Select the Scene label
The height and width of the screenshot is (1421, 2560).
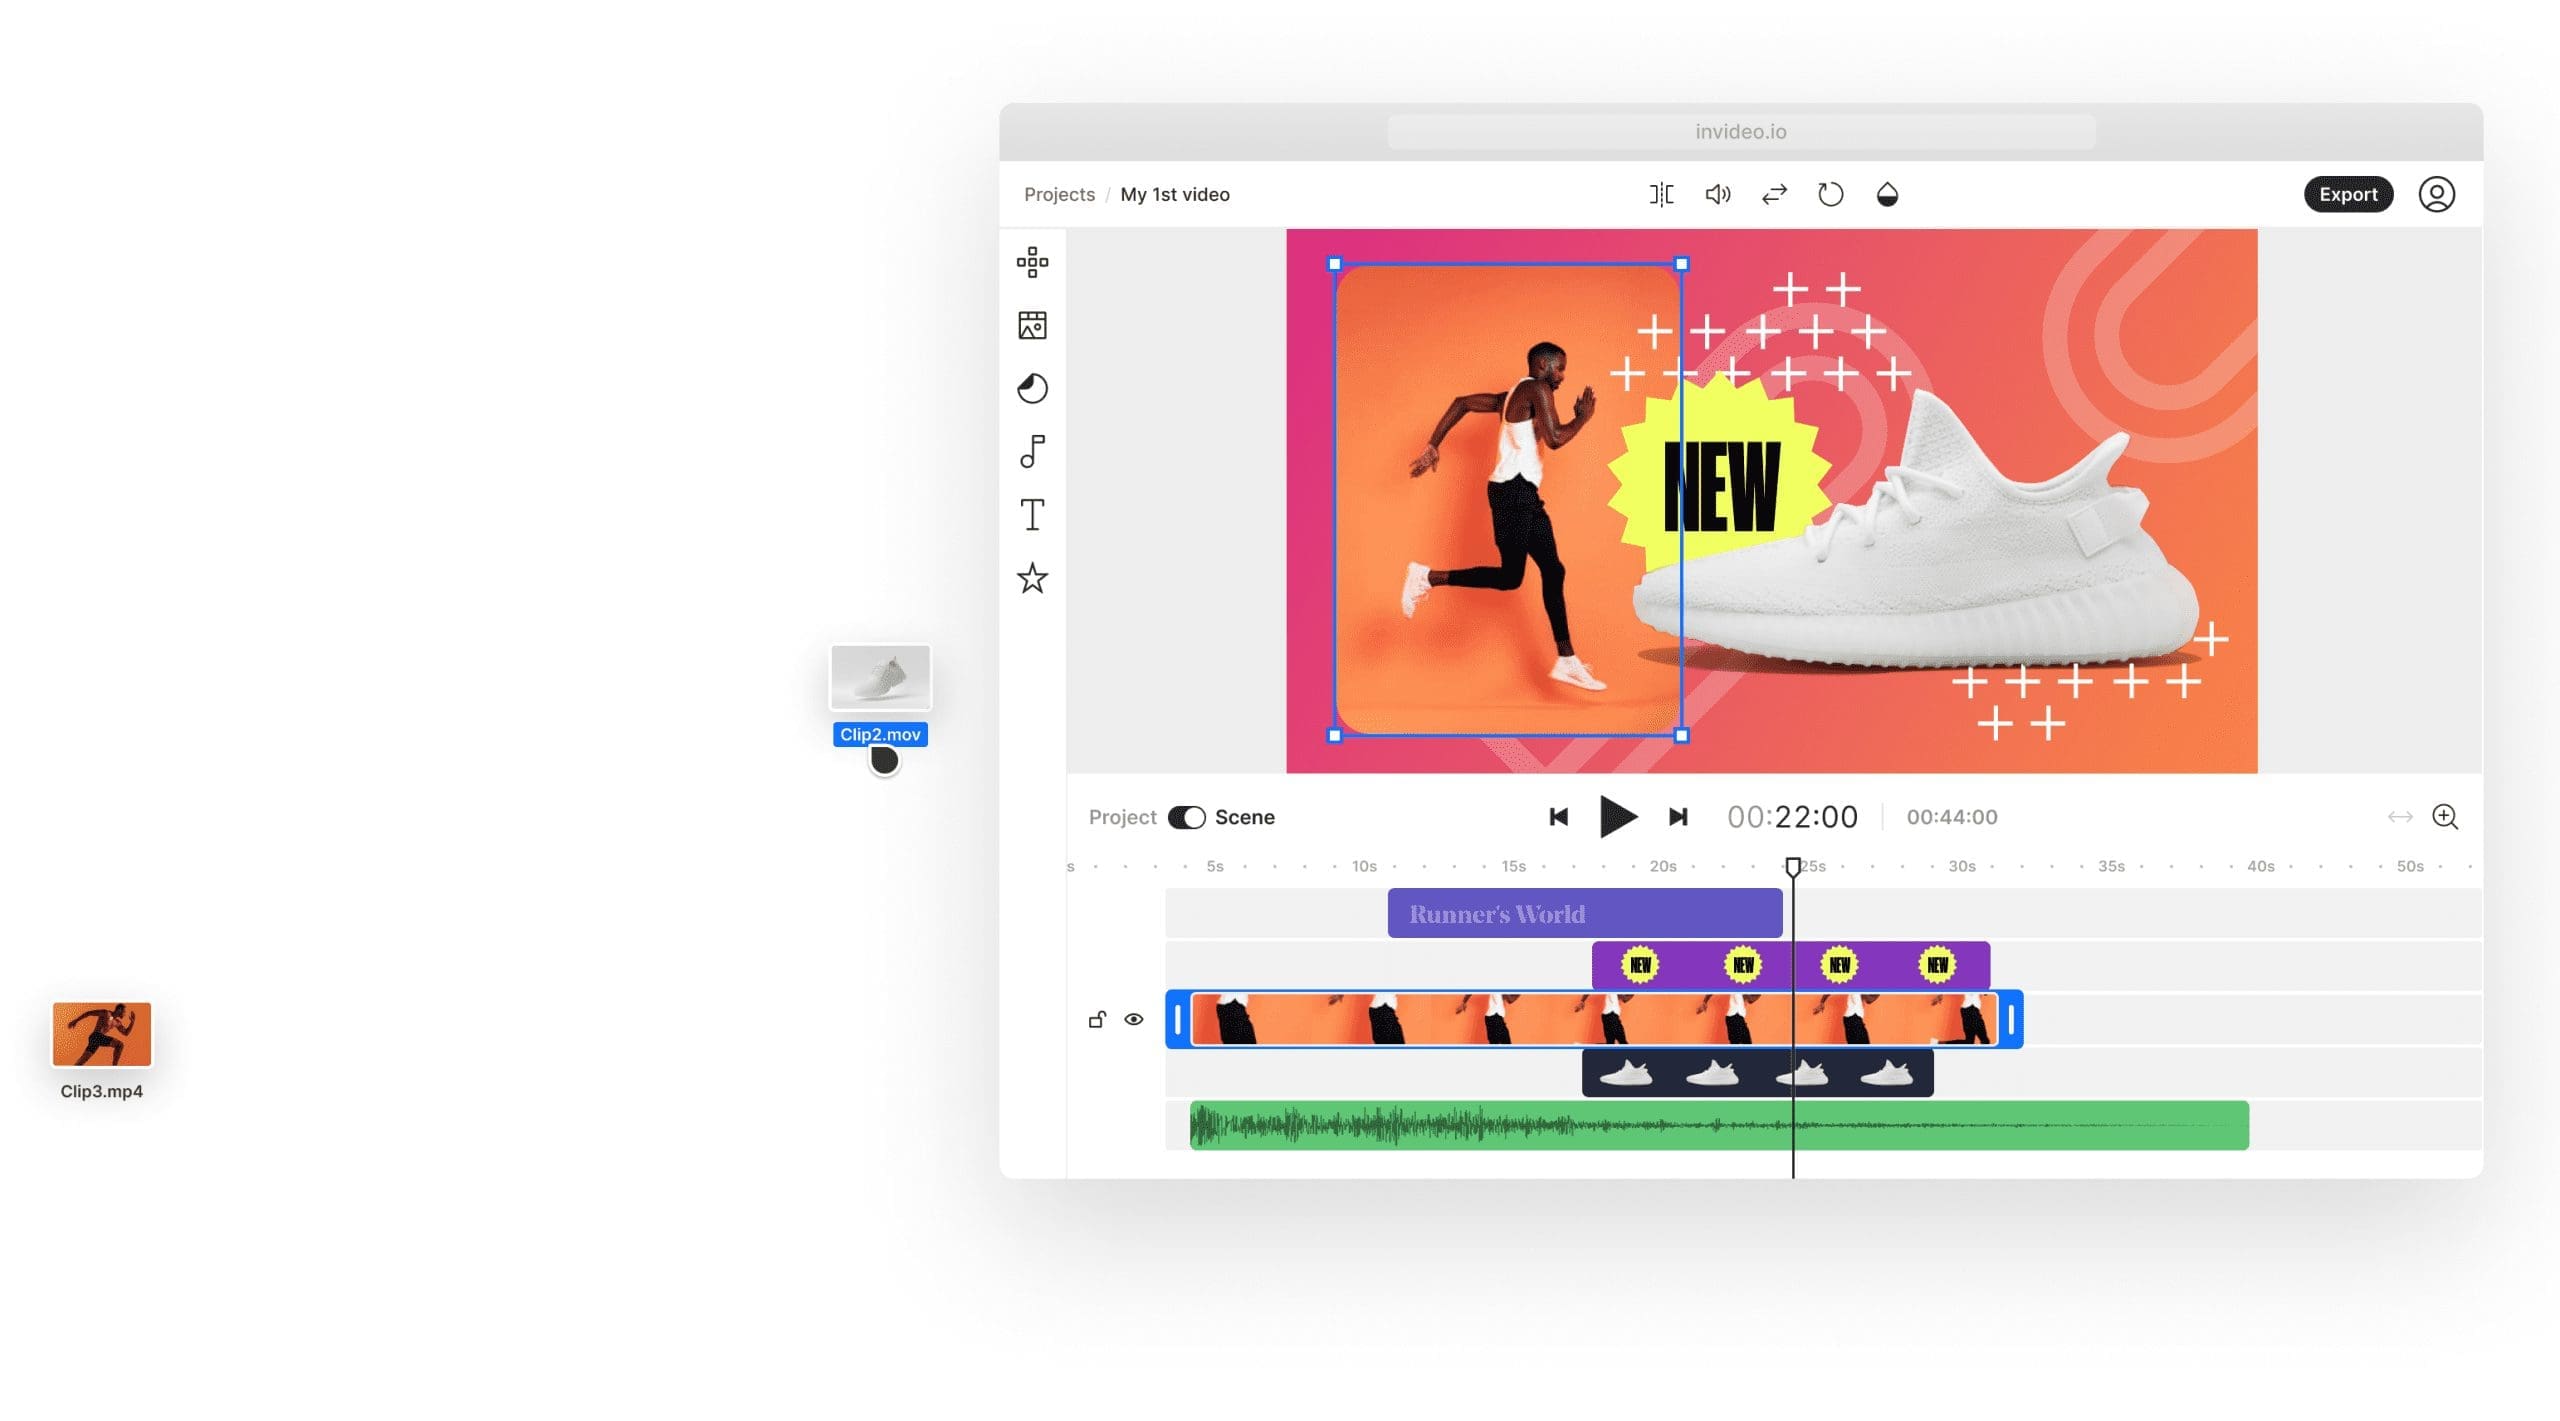point(1244,817)
